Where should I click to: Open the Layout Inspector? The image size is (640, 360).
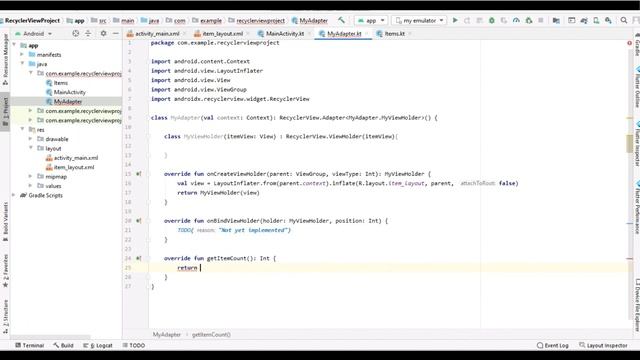coord(603,345)
